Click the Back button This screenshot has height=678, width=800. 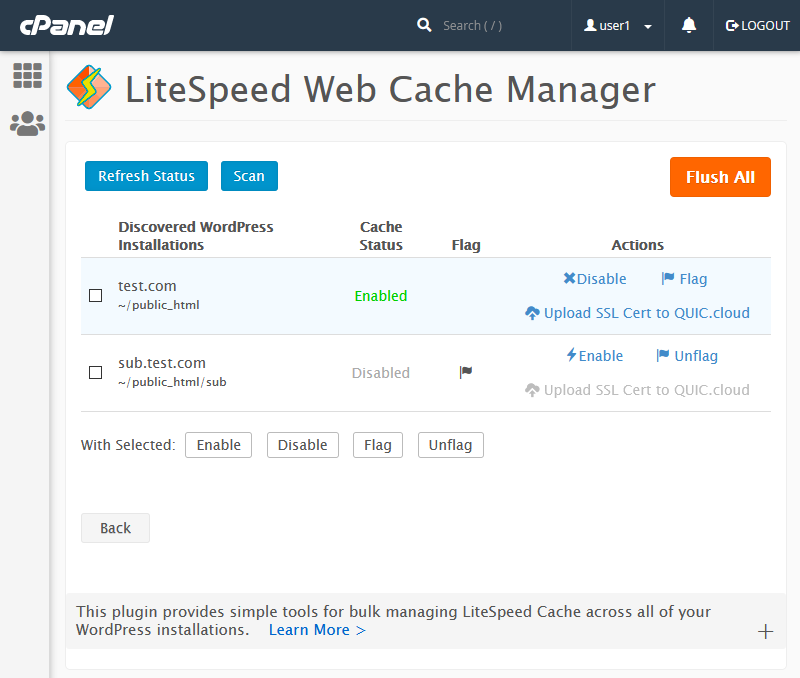(115, 528)
